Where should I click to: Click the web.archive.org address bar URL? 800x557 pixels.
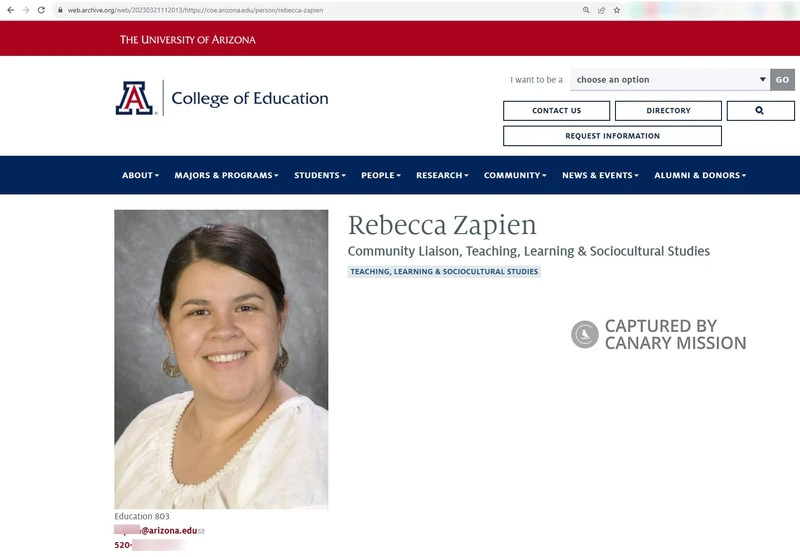[x=195, y=10]
